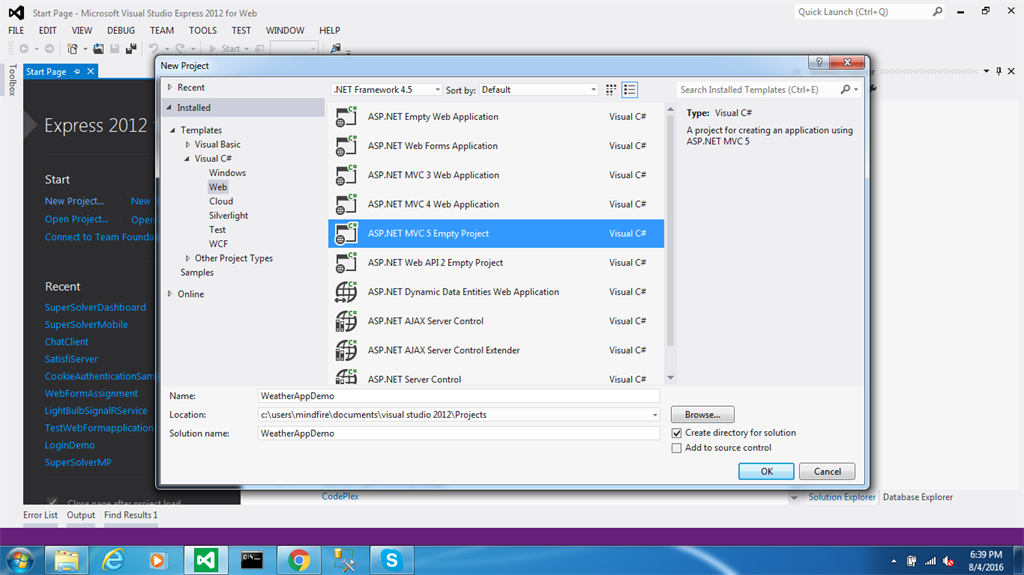Click the New Project dialog help button
This screenshot has height=575, width=1024.
point(819,62)
